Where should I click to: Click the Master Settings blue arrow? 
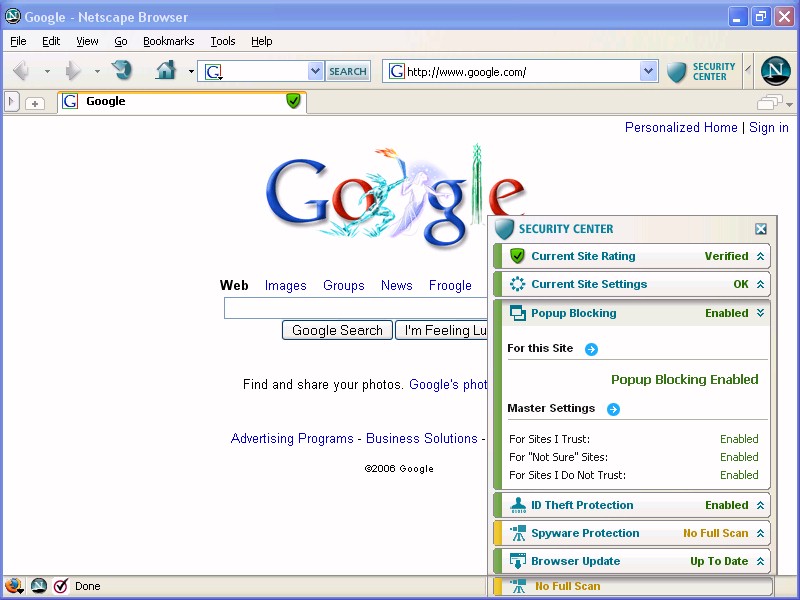[613, 409]
